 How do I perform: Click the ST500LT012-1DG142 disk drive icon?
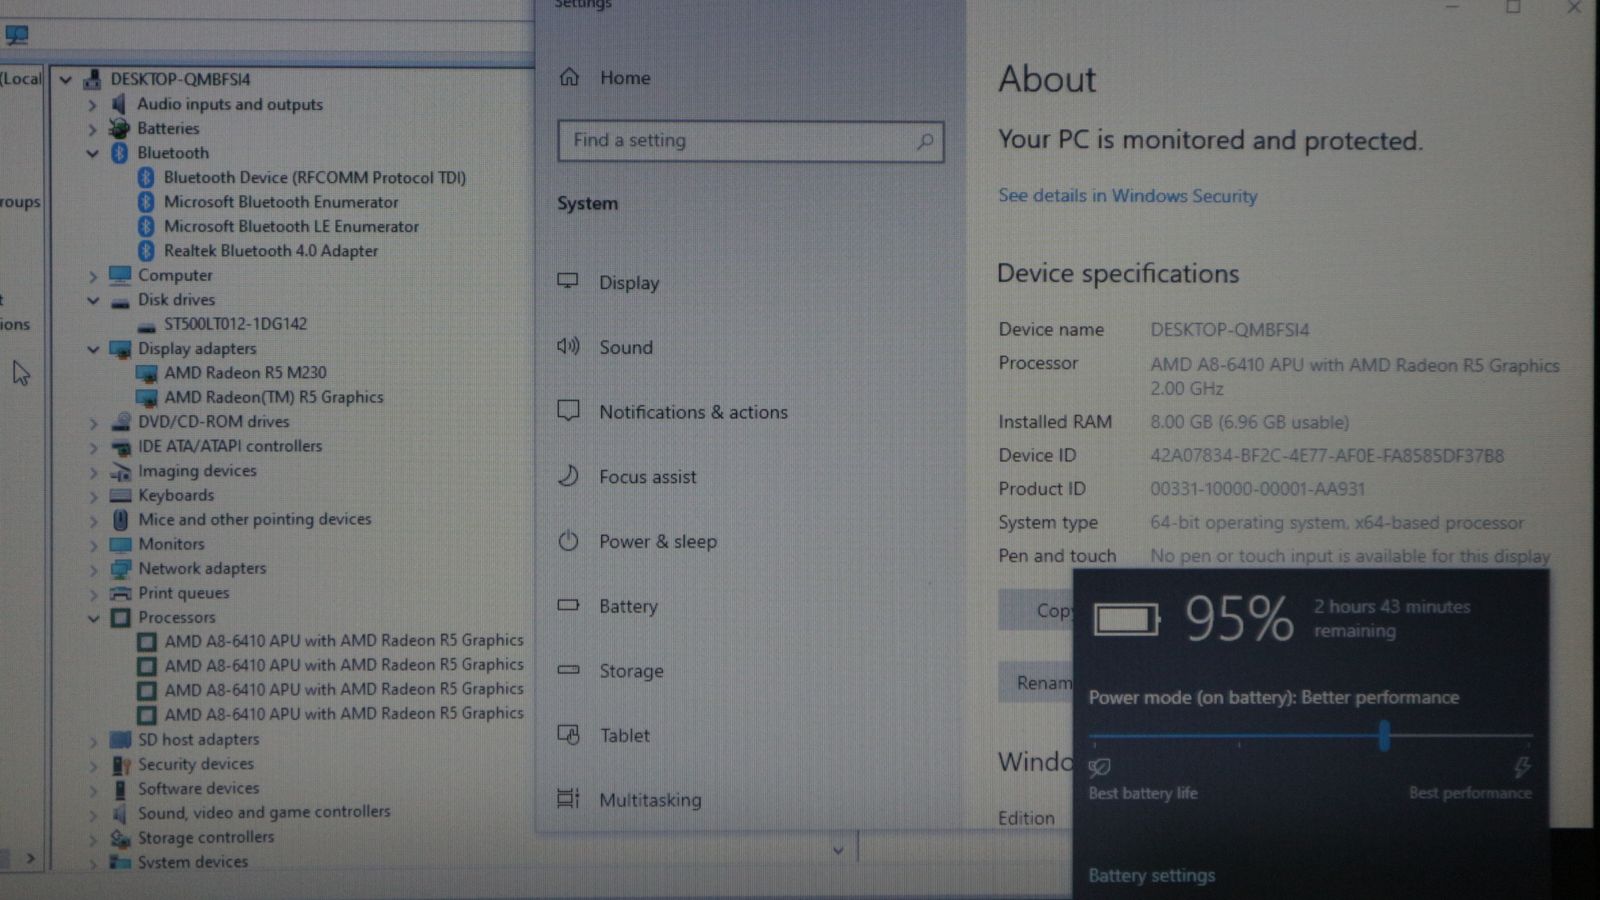[x=146, y=325]
